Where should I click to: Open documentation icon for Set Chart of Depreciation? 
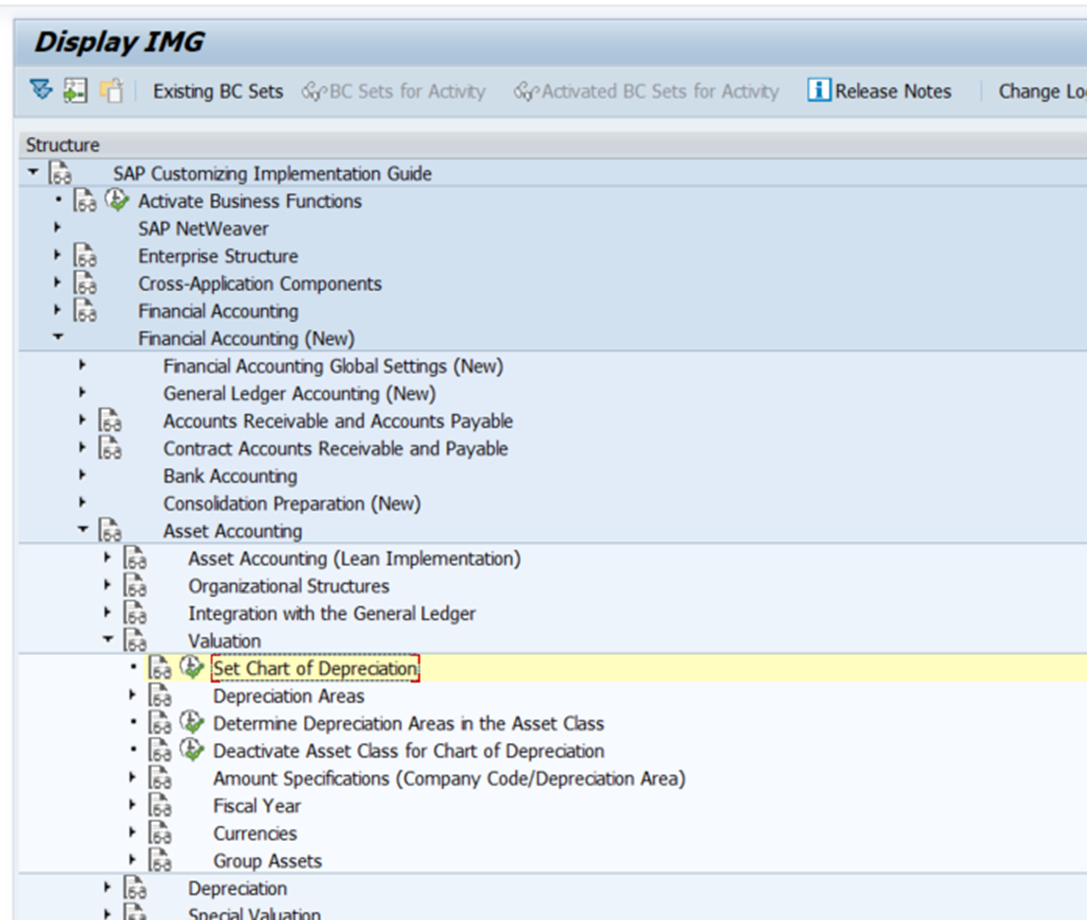(x=159, y=668)
